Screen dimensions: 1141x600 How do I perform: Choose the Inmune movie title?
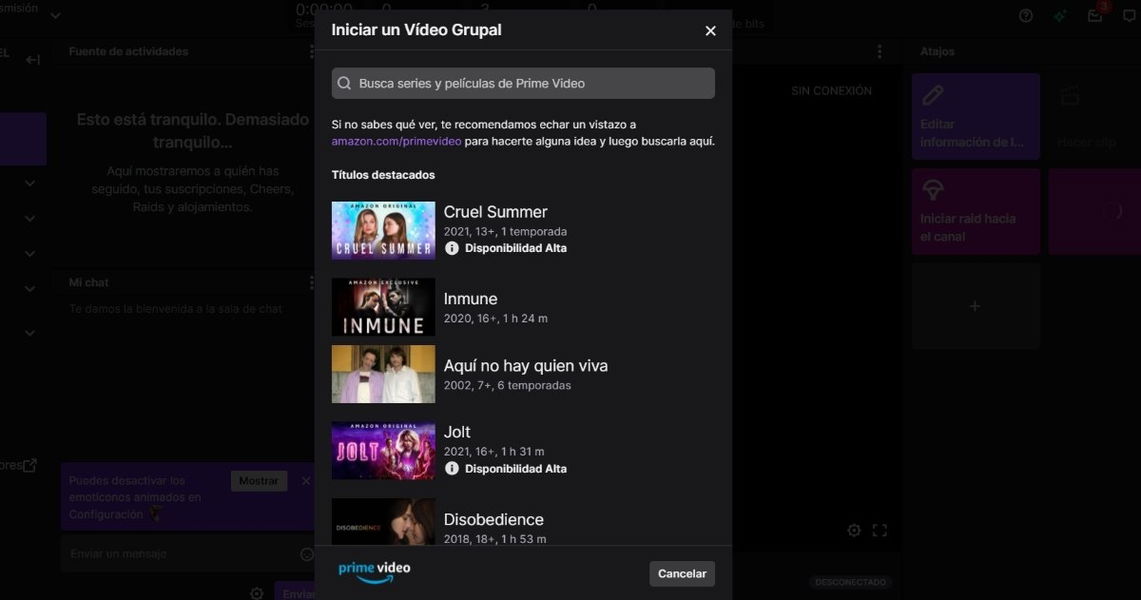(470, 299)
